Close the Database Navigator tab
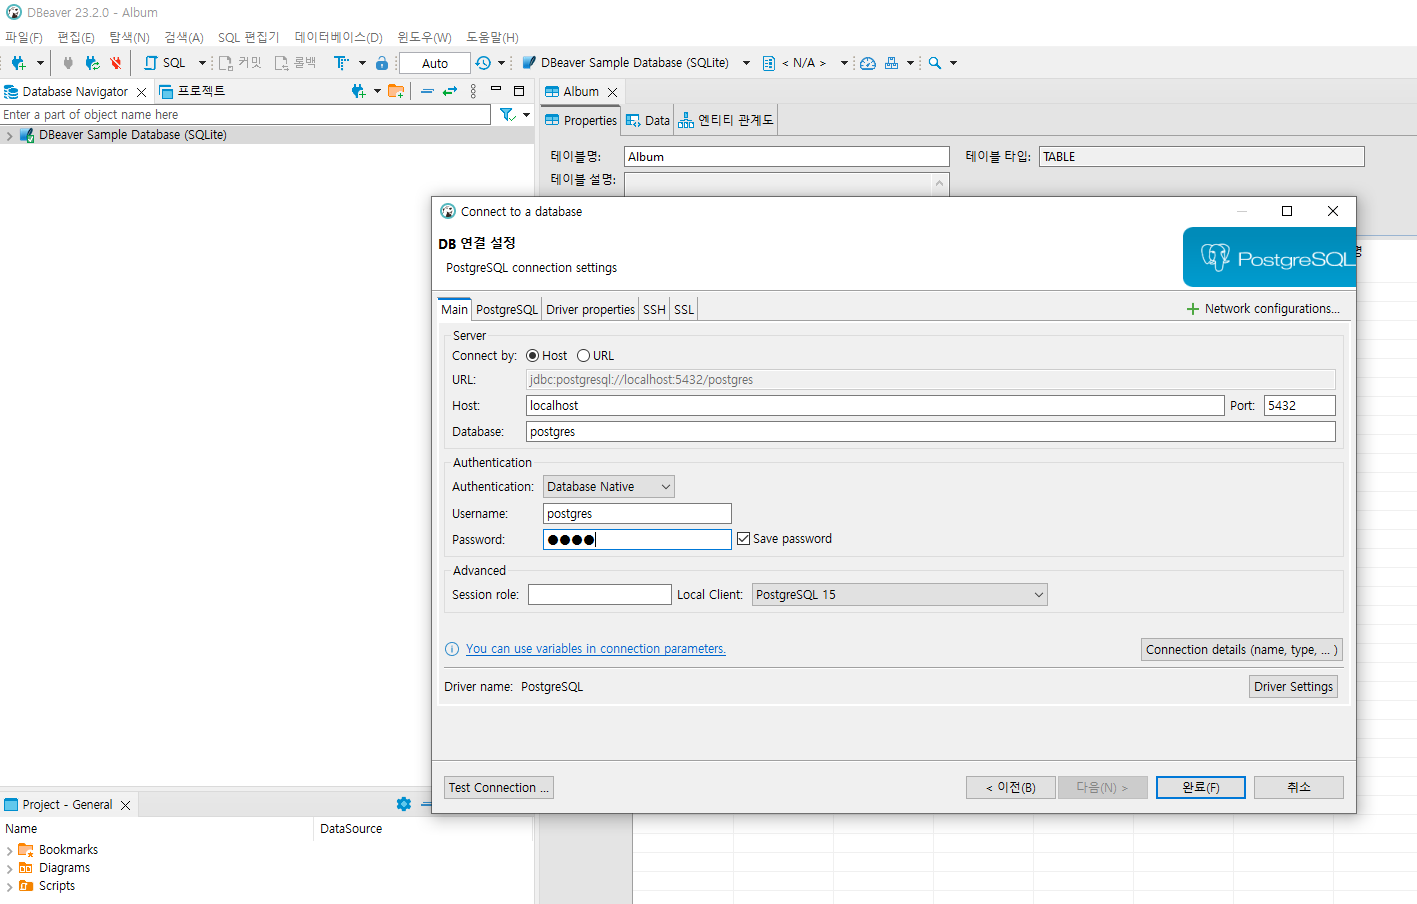Viewport: 1417px width, 904px height. [141, 92]
